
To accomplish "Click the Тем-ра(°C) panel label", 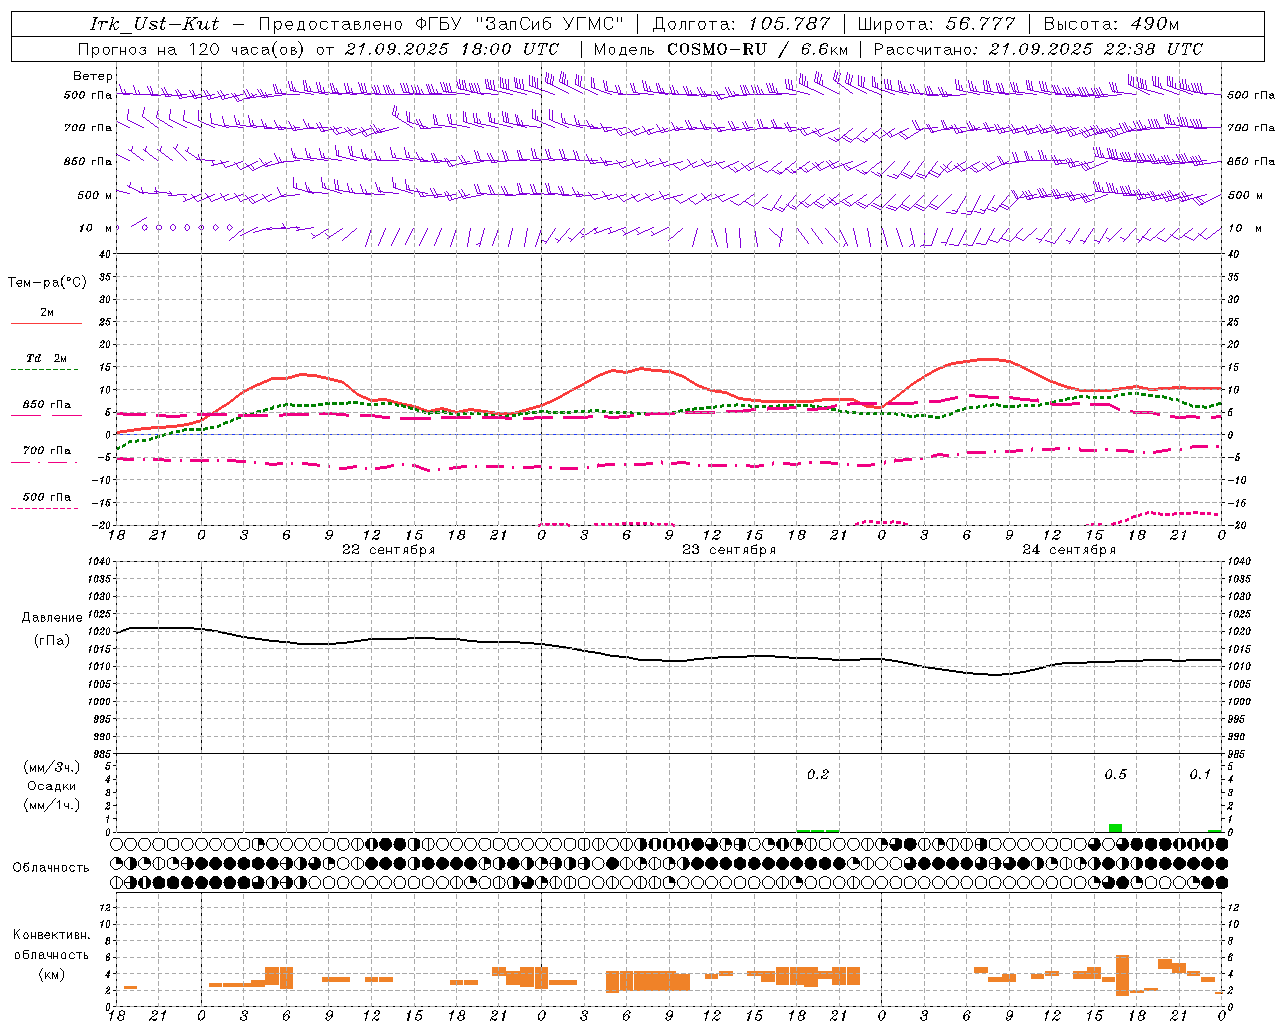I will click(47, 283).
